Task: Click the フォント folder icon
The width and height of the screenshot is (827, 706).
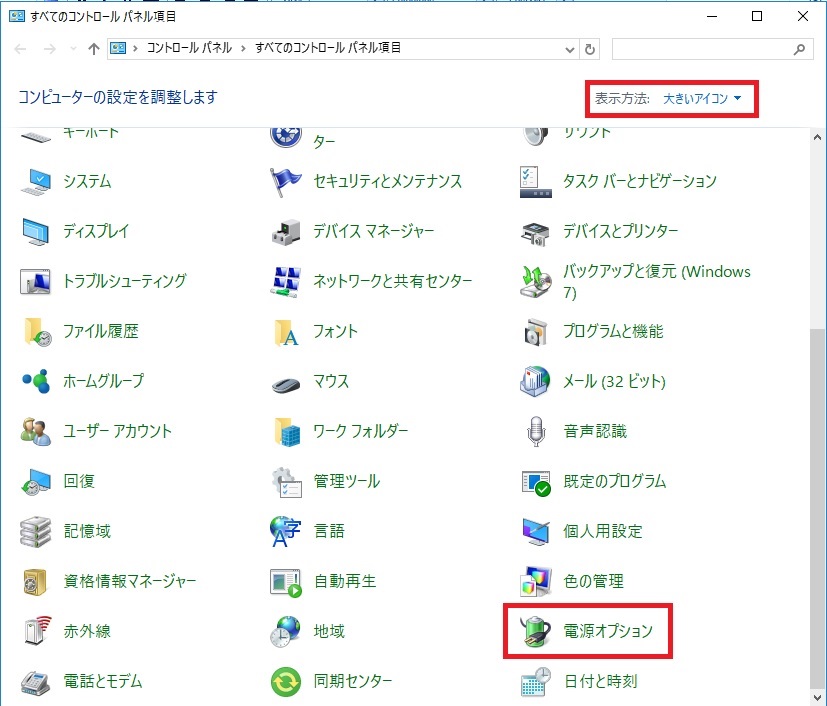Action: [x=286, y=332]
